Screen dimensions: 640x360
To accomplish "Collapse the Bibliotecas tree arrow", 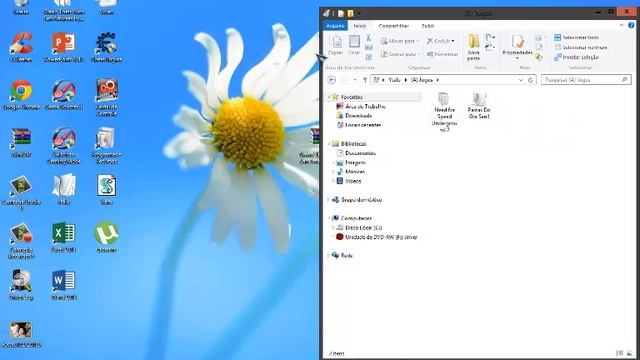I will point(329,144).
